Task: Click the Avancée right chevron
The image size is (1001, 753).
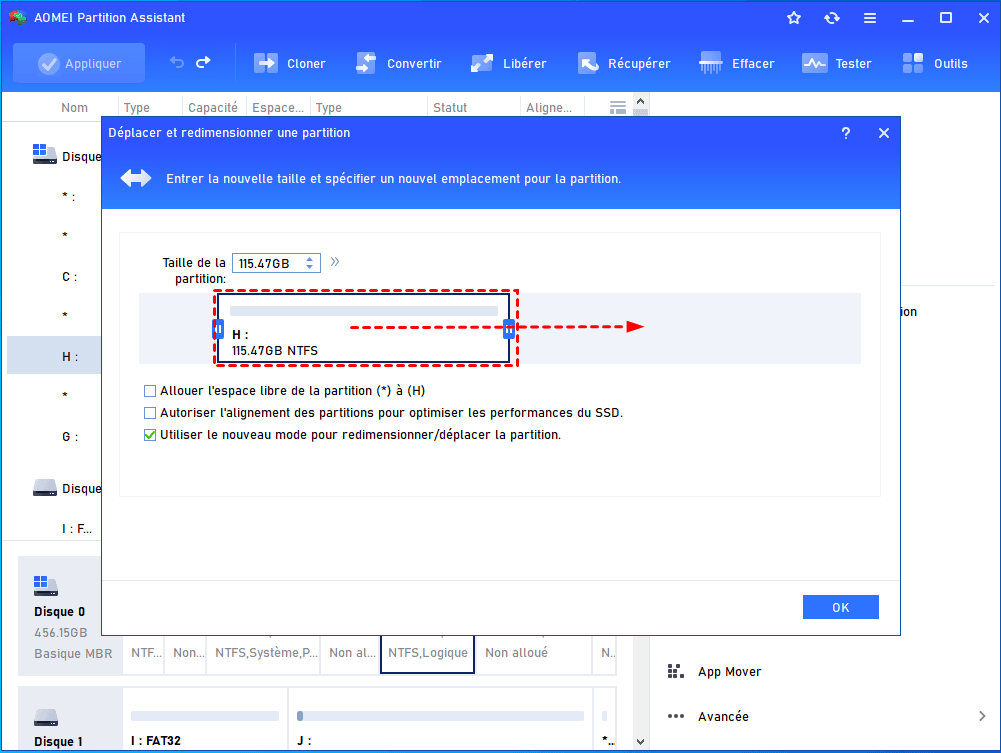Action: (982, 716)
